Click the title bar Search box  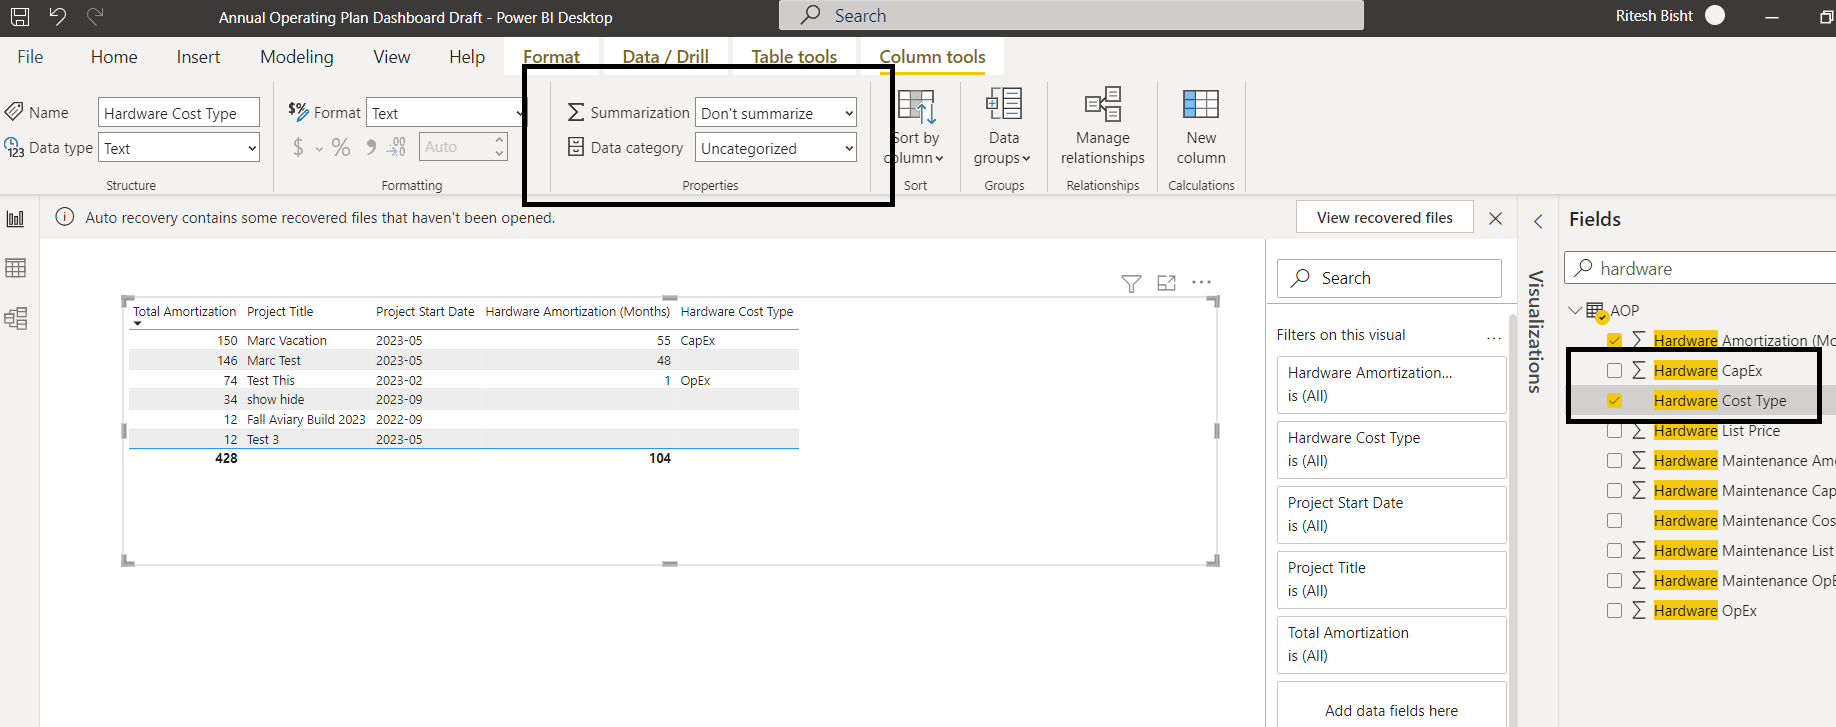point(1071,15)
